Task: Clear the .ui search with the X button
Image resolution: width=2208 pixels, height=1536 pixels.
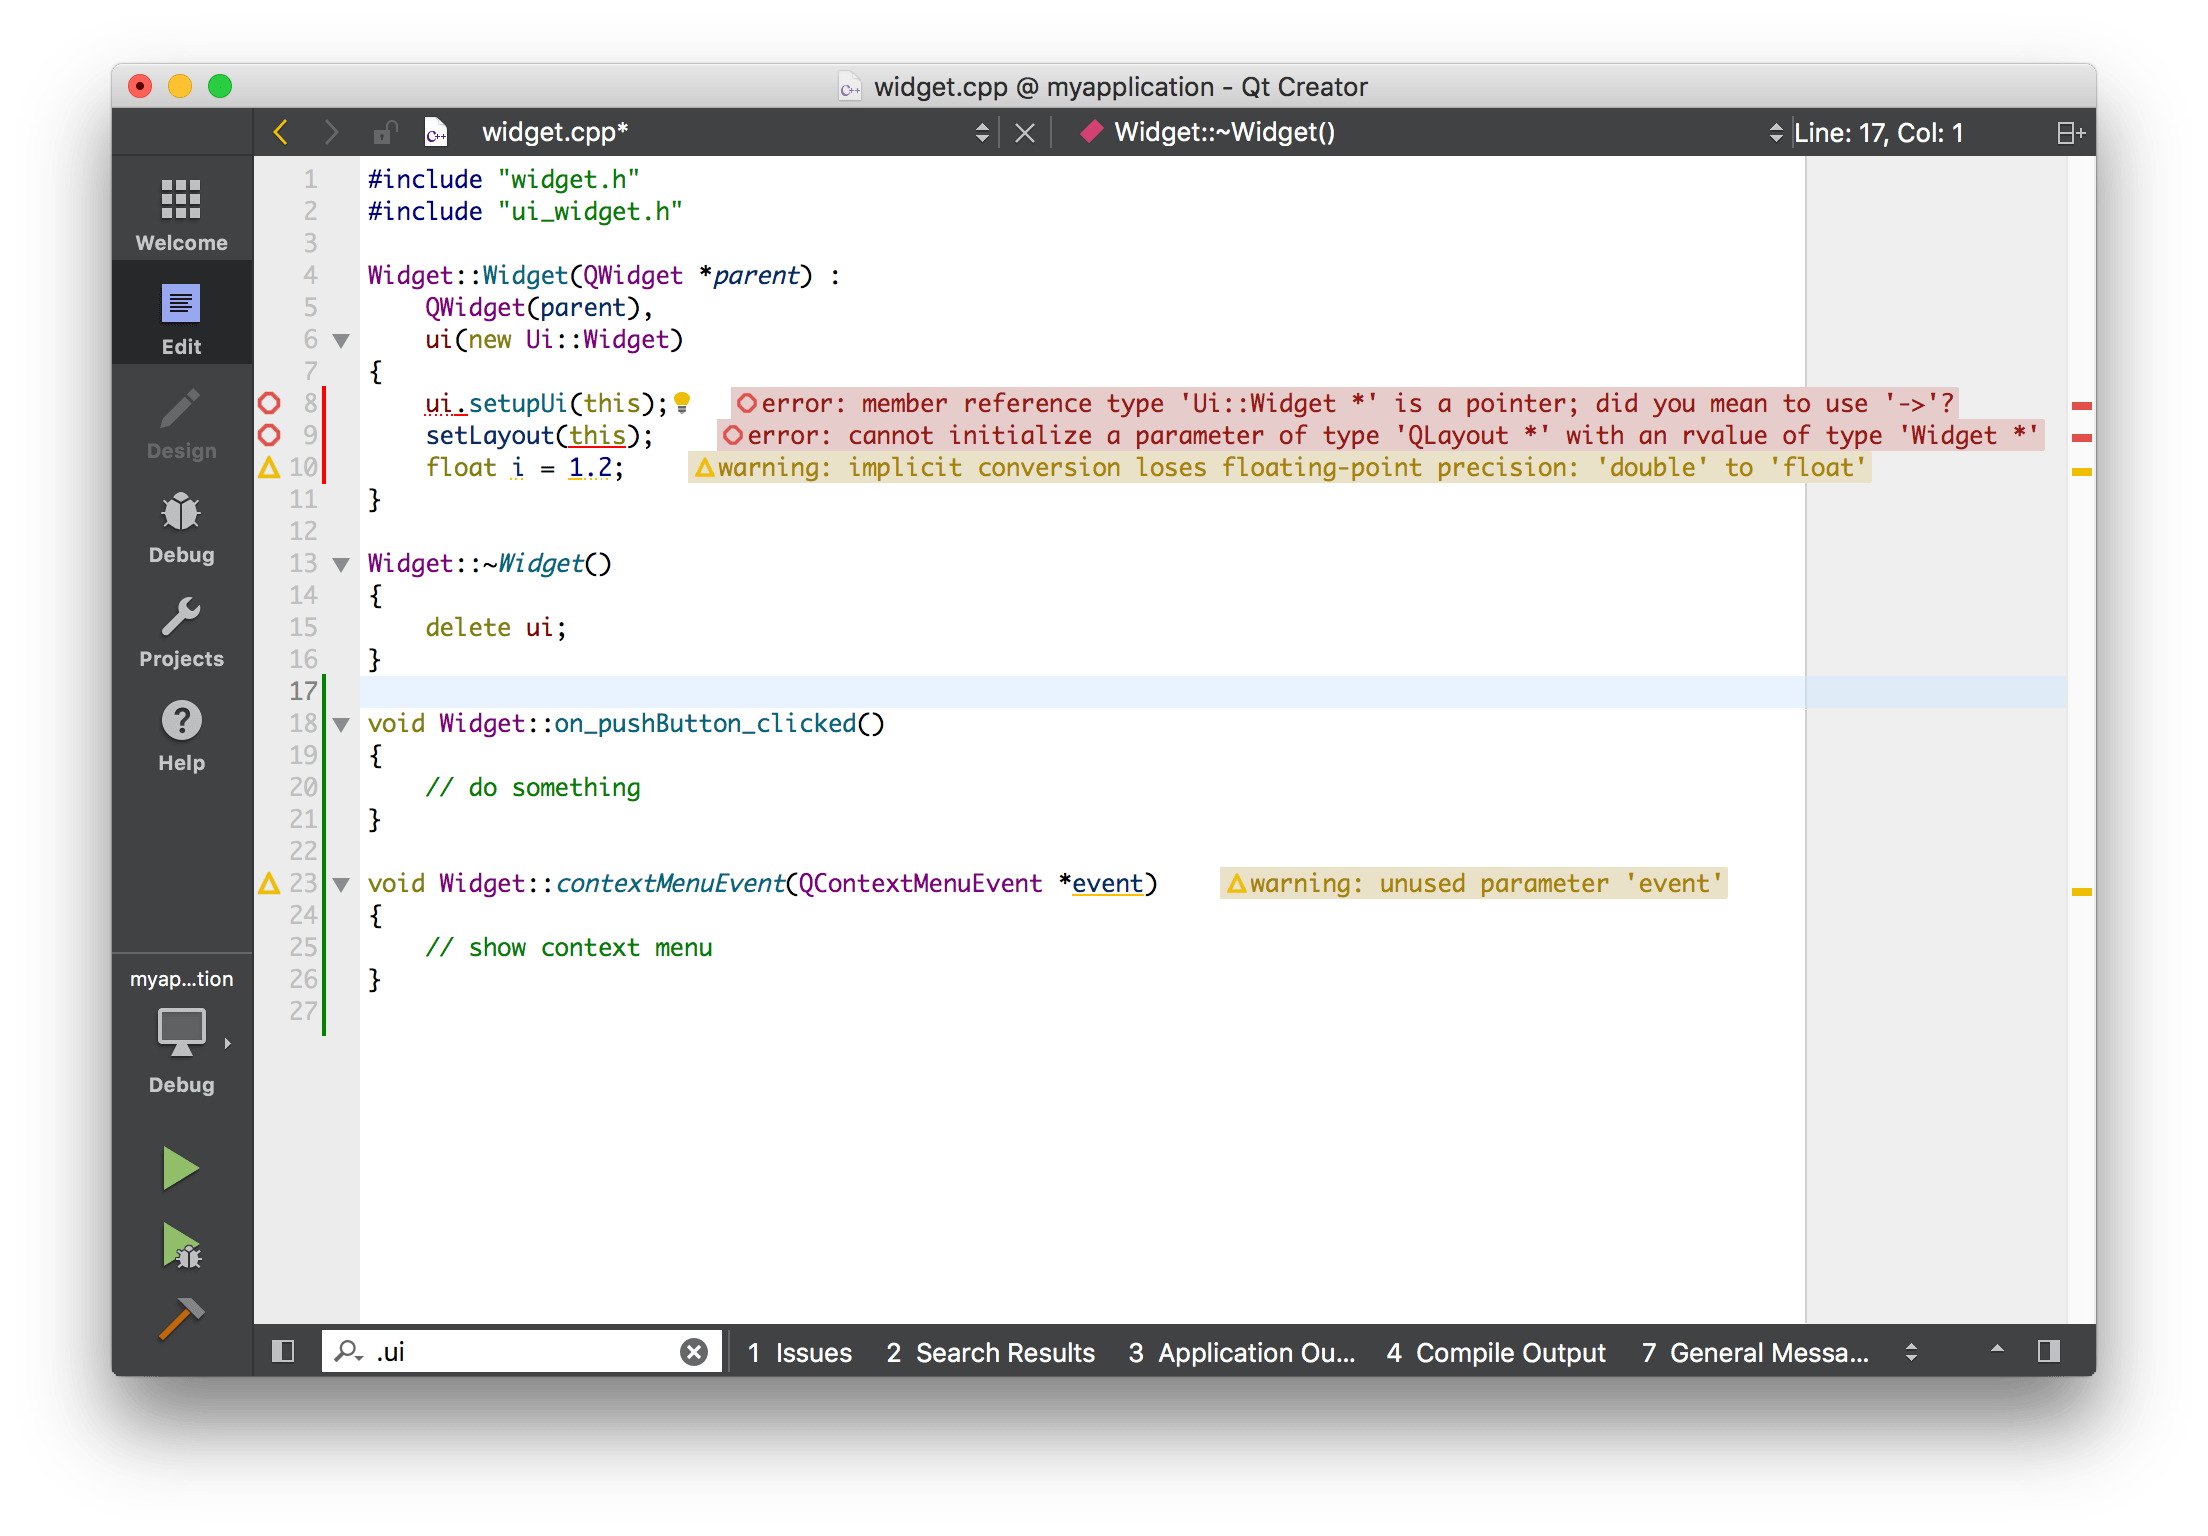Action: (x=694, y=1351)
